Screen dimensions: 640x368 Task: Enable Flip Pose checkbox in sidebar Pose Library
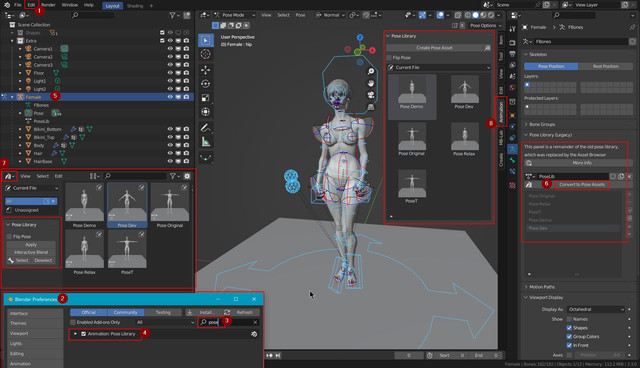(x=389, y=58)
